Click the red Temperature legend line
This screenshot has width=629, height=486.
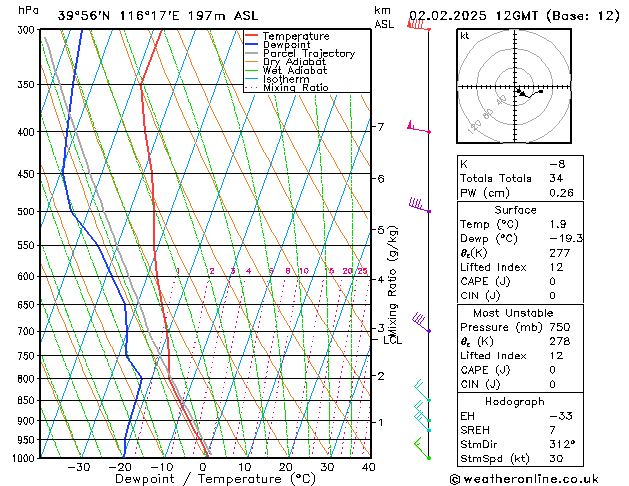(x=251, y=36)
